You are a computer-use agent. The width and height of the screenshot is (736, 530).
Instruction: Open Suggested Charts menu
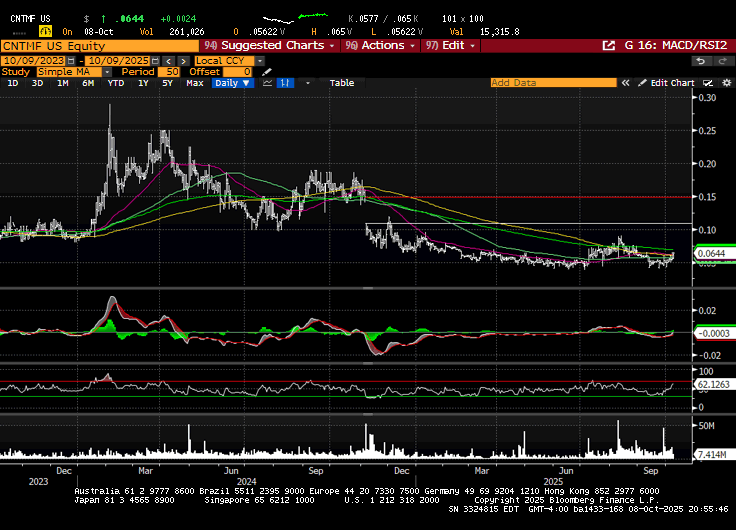click(270, 46)
